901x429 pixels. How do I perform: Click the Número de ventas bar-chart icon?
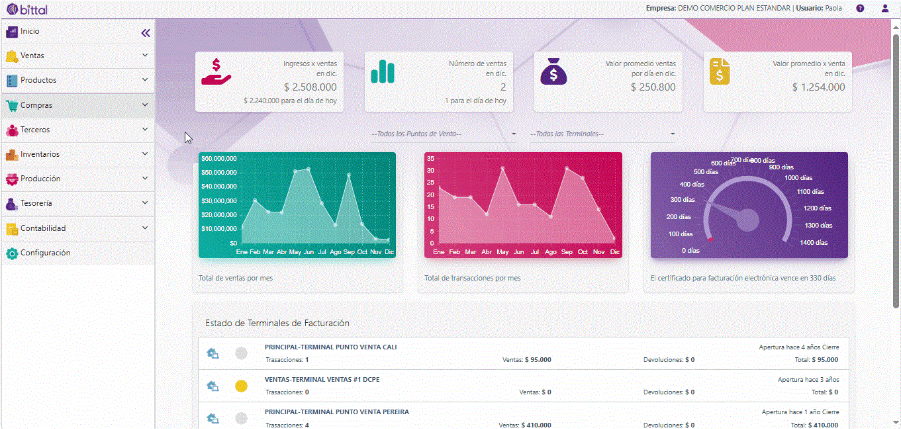click(x=383, y=73)
